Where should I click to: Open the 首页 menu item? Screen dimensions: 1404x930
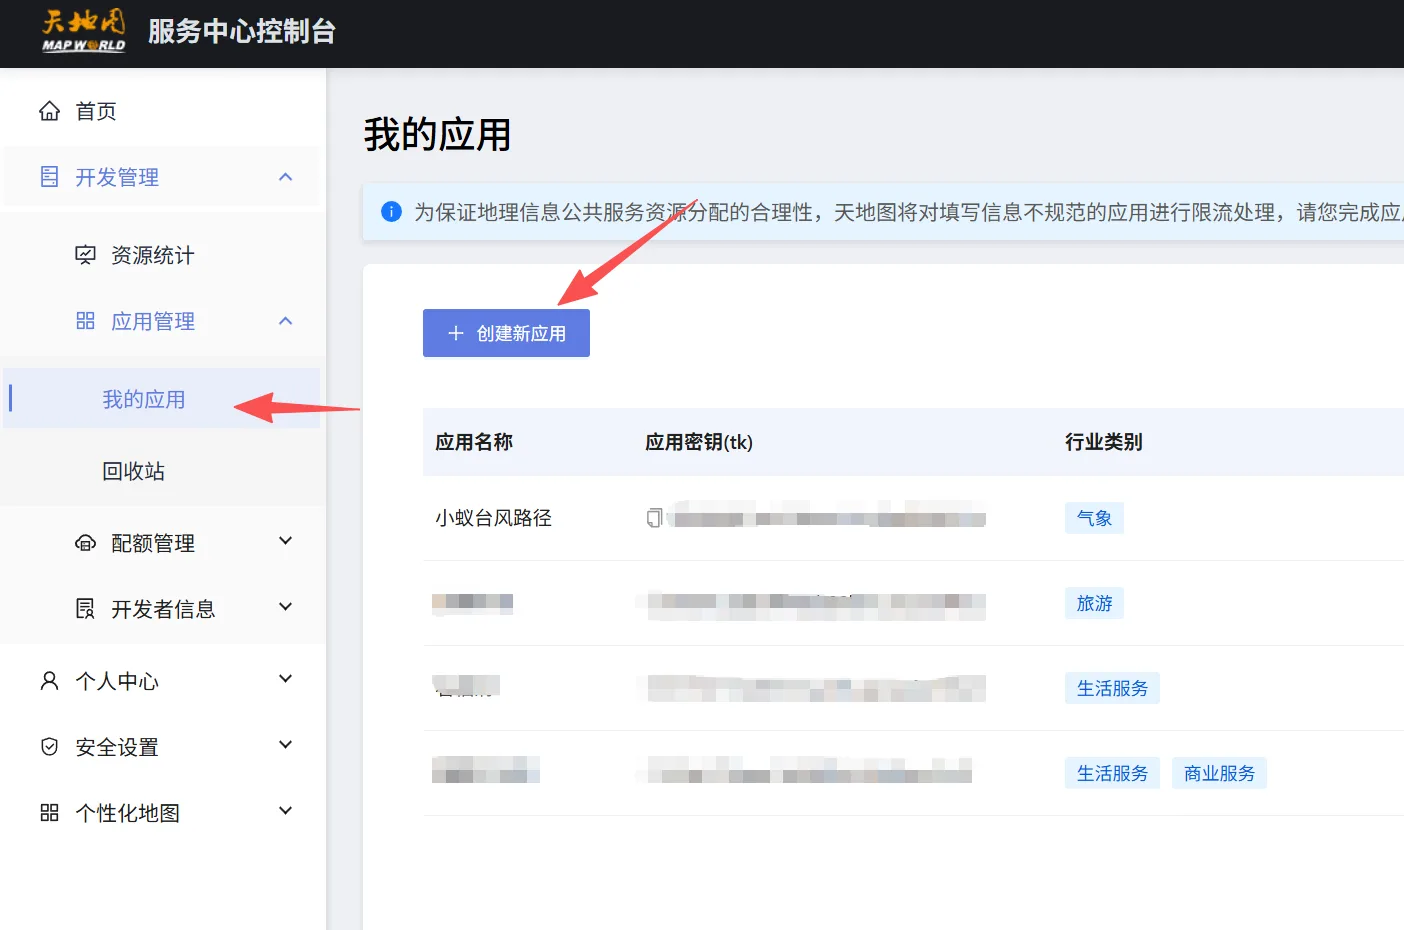(161, 111)
